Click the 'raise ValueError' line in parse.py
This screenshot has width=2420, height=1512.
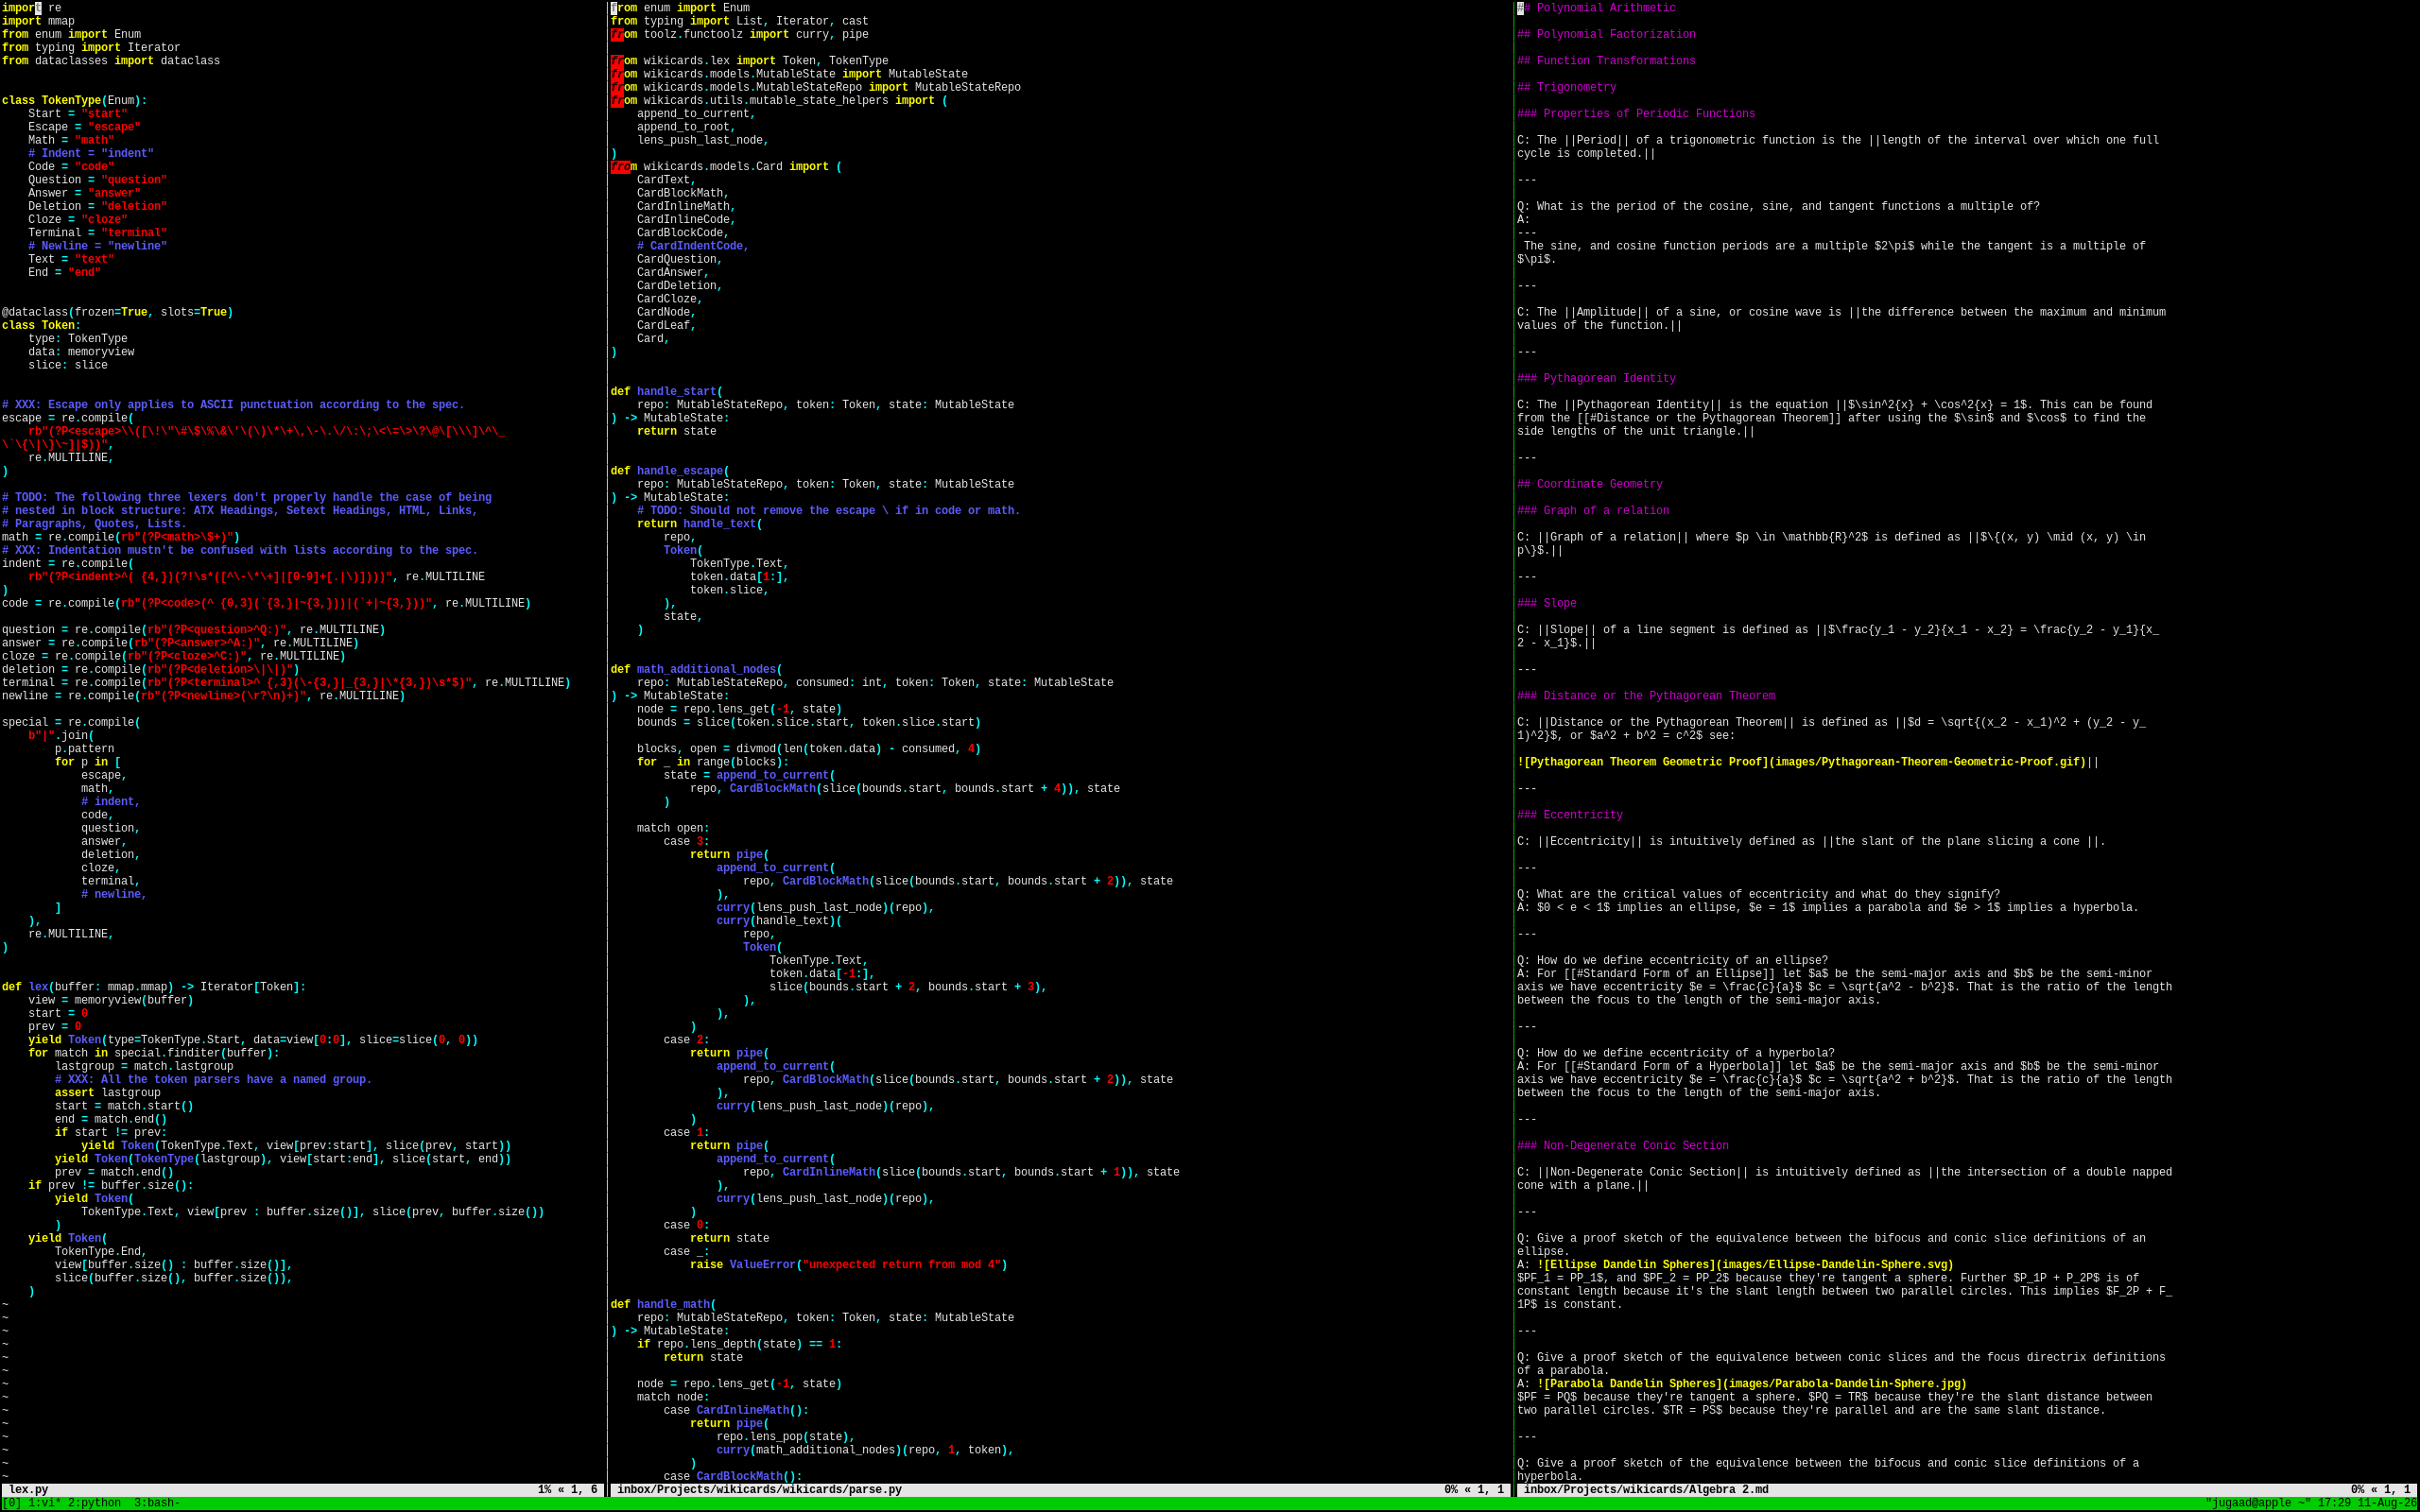click(x=849, y=1265)
